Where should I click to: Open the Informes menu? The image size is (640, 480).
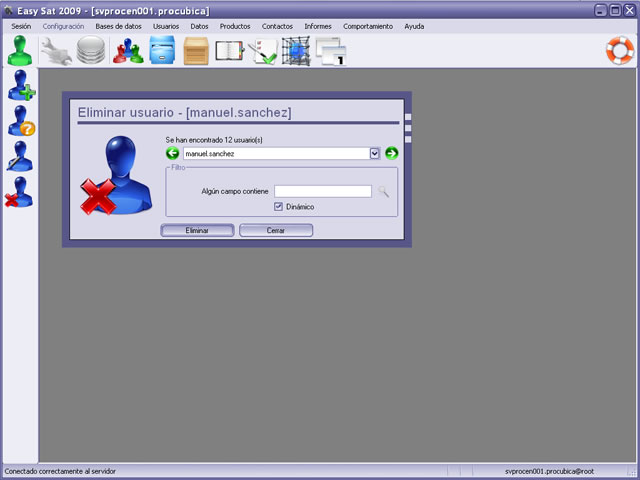point(318,26)
